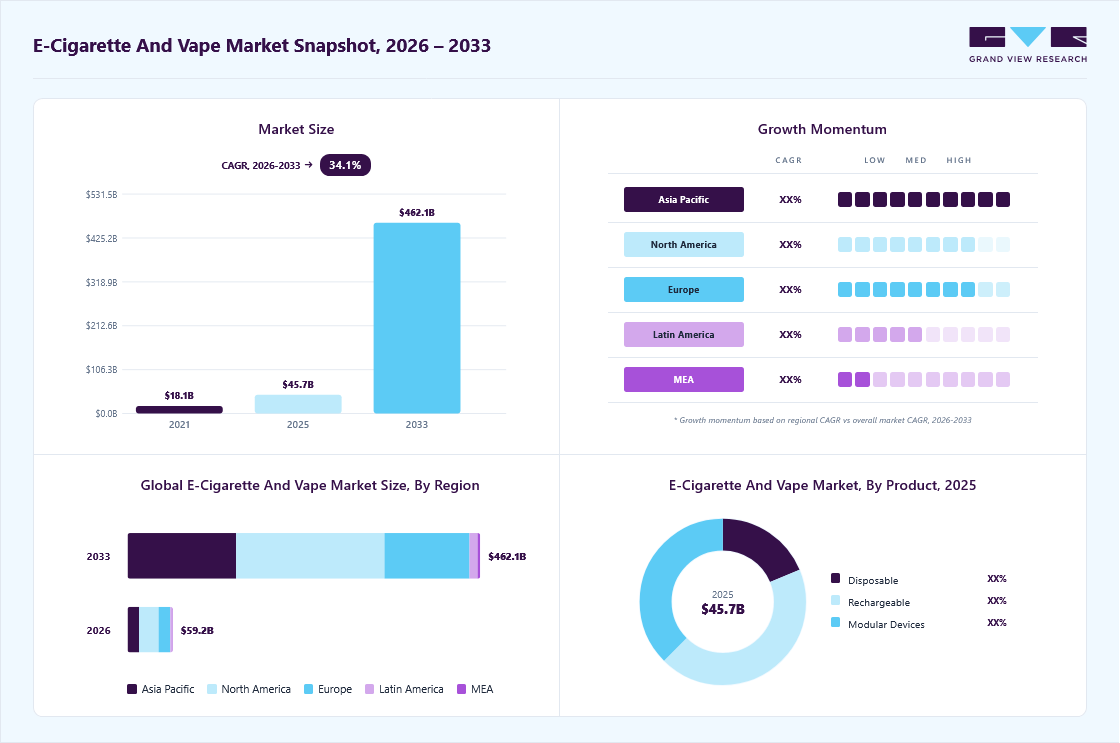This screenshot has width=1120, height=743.
Task: Click the Asia Pacific momentum indicator squares
Action: 924,199
